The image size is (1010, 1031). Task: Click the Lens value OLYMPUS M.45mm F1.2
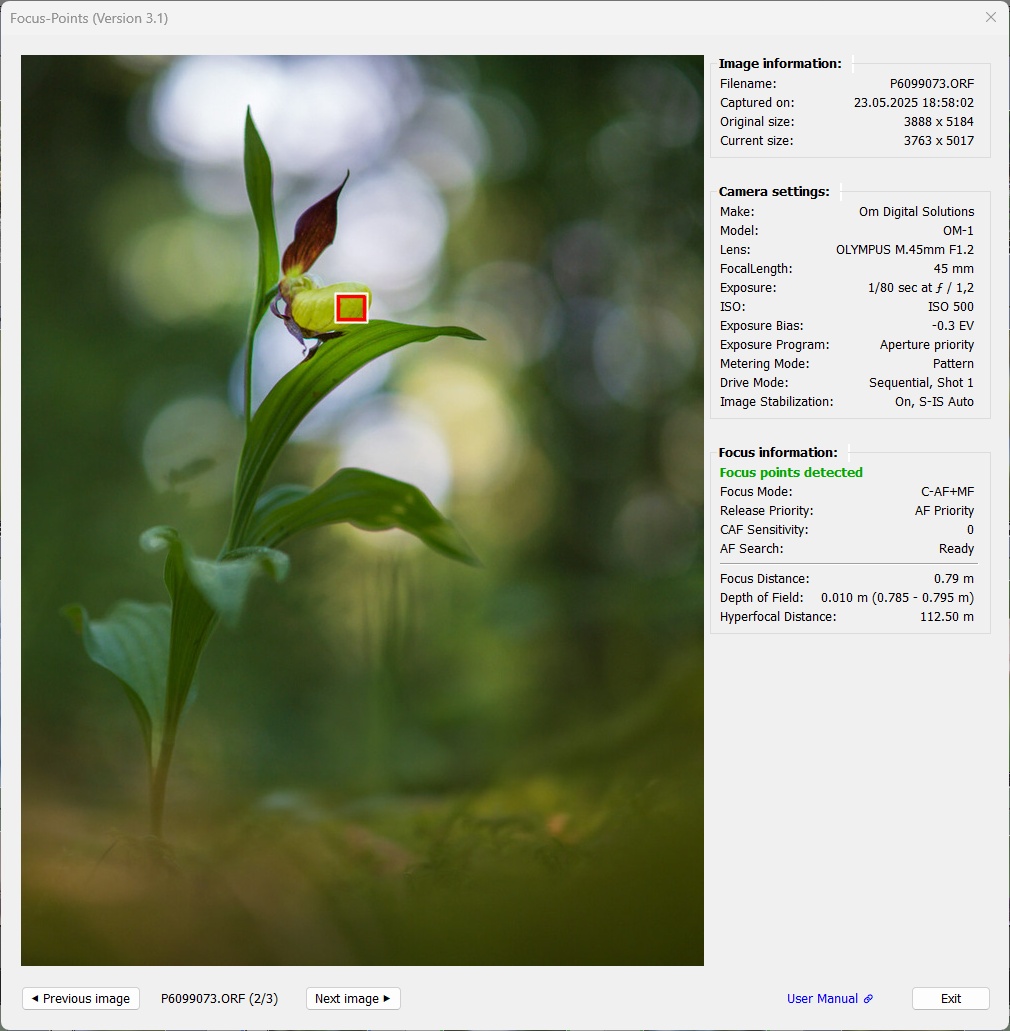point(904,250)
